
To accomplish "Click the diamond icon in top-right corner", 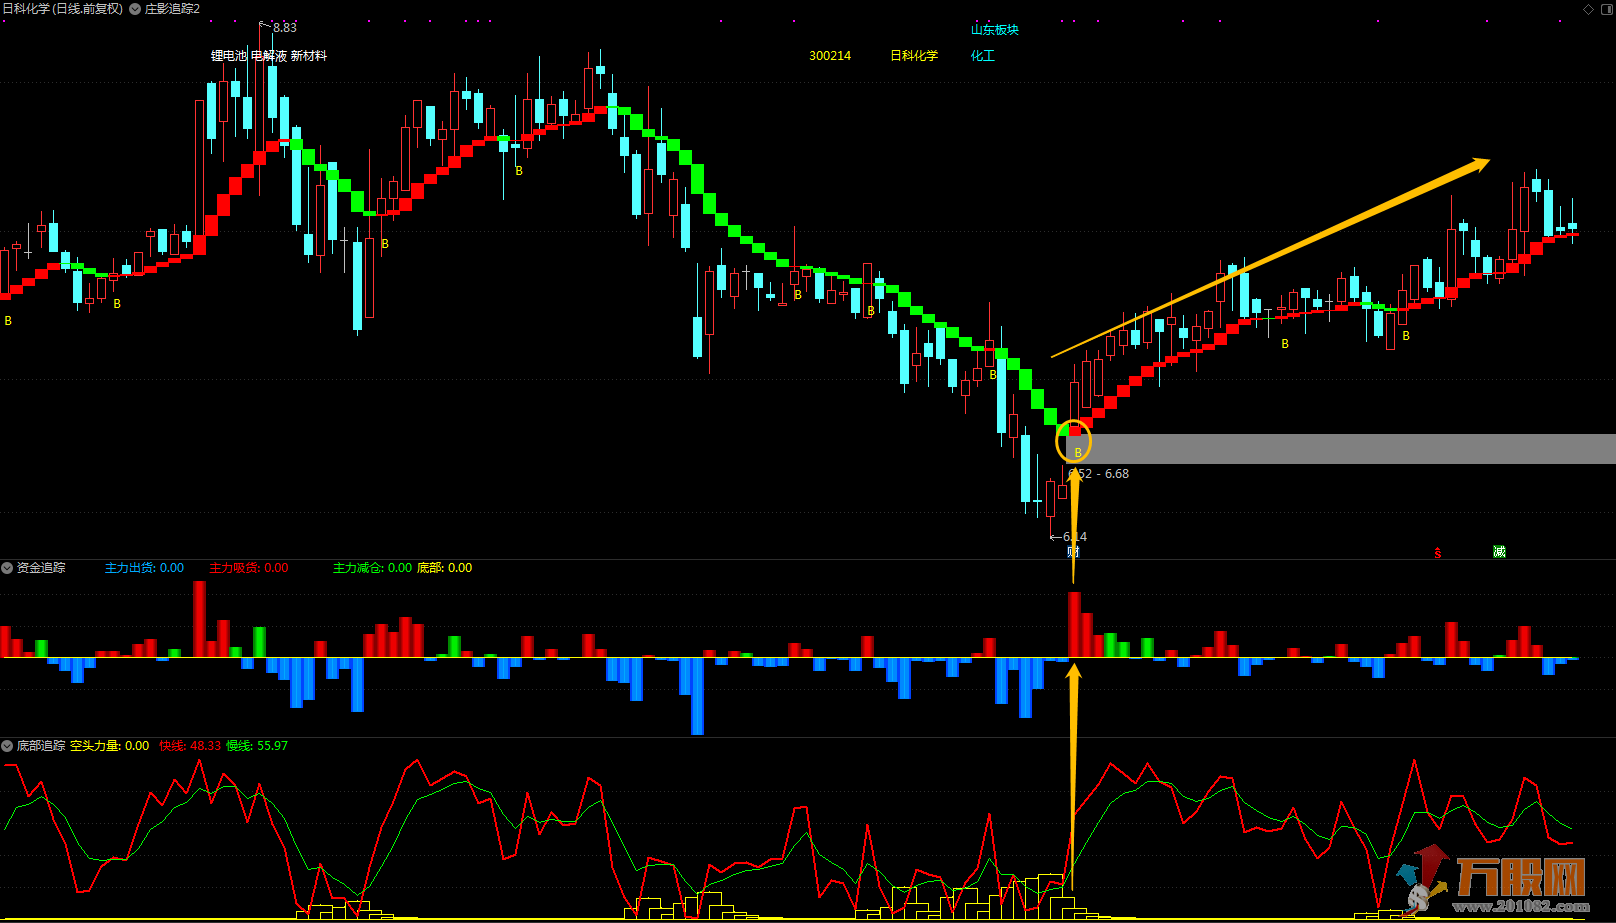I will coord(1588,9).
